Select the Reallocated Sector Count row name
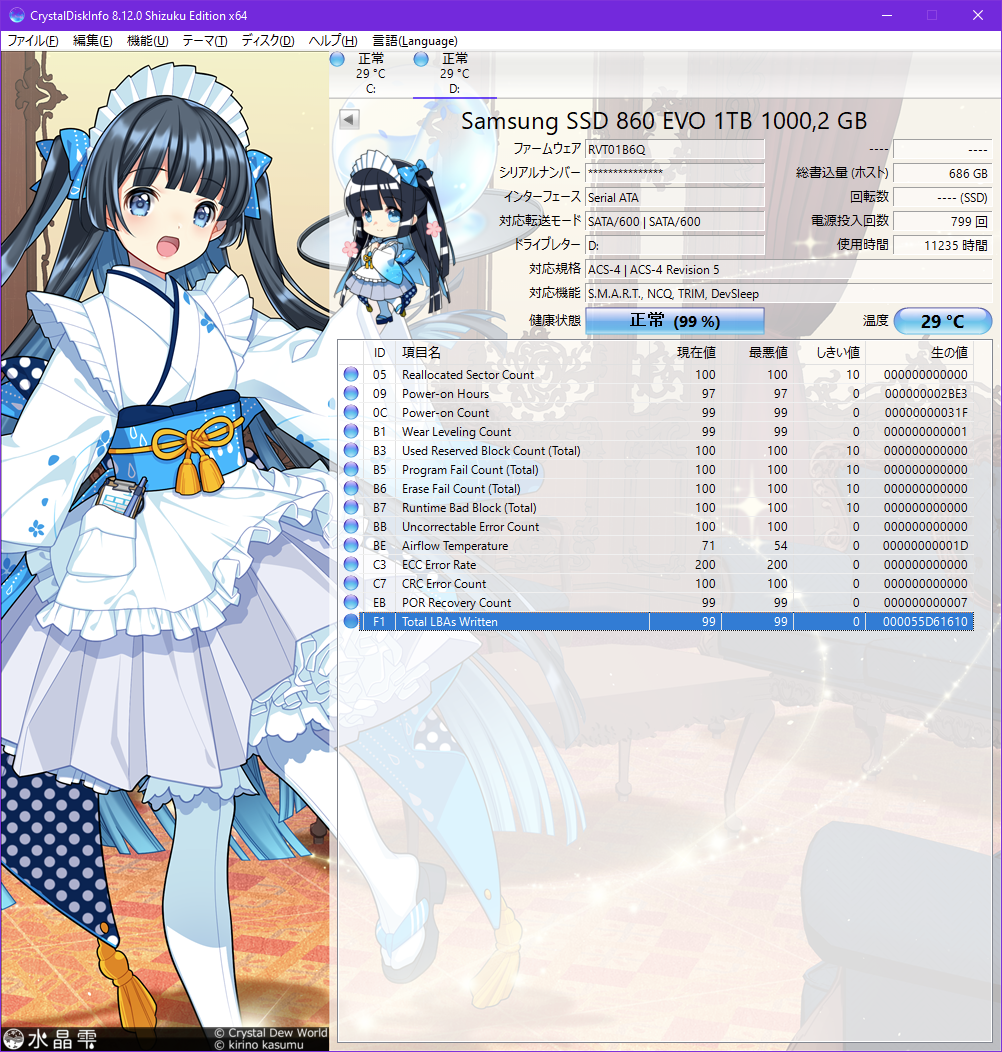The width and height of the screenshot is (1002, 1052). pyautogui.click(x=468, y=374)
